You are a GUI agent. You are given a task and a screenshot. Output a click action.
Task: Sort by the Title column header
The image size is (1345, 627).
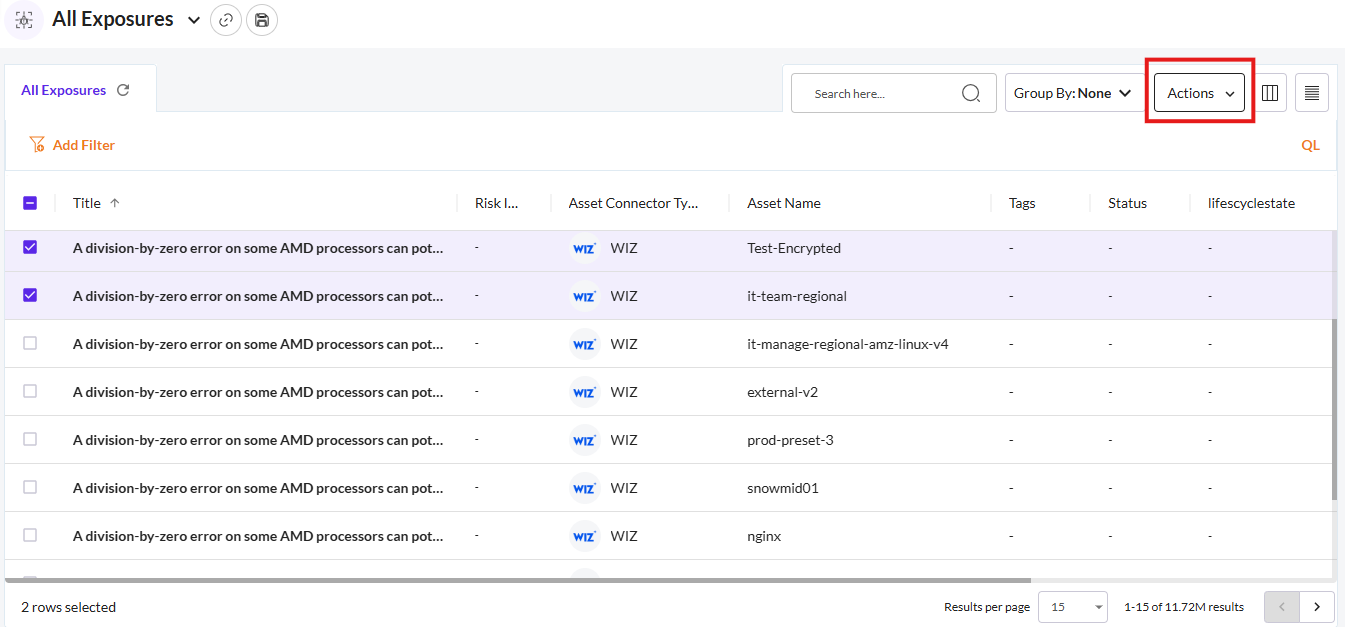click(87, 203)
